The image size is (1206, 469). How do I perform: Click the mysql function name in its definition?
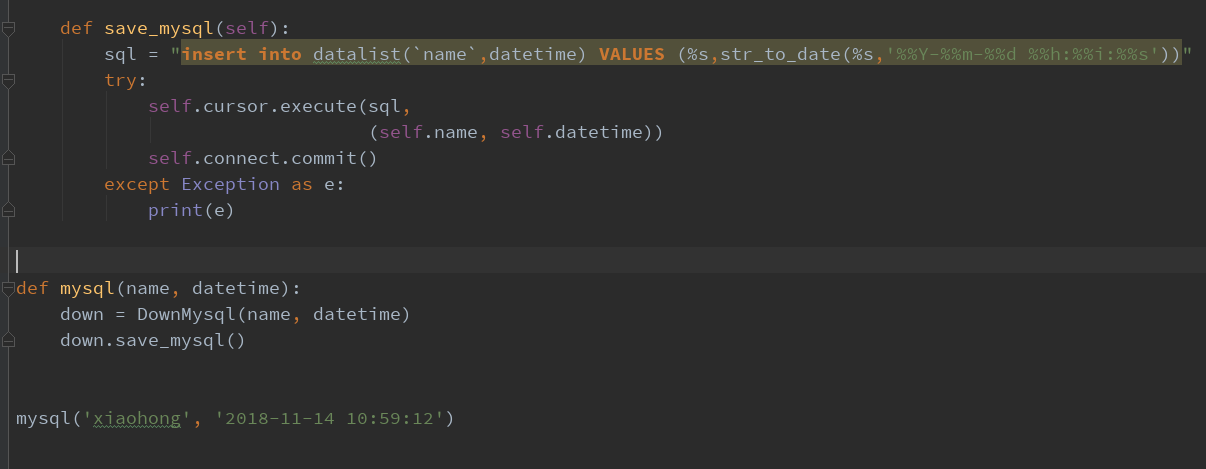pyautogui.click(x=87, y=288)
